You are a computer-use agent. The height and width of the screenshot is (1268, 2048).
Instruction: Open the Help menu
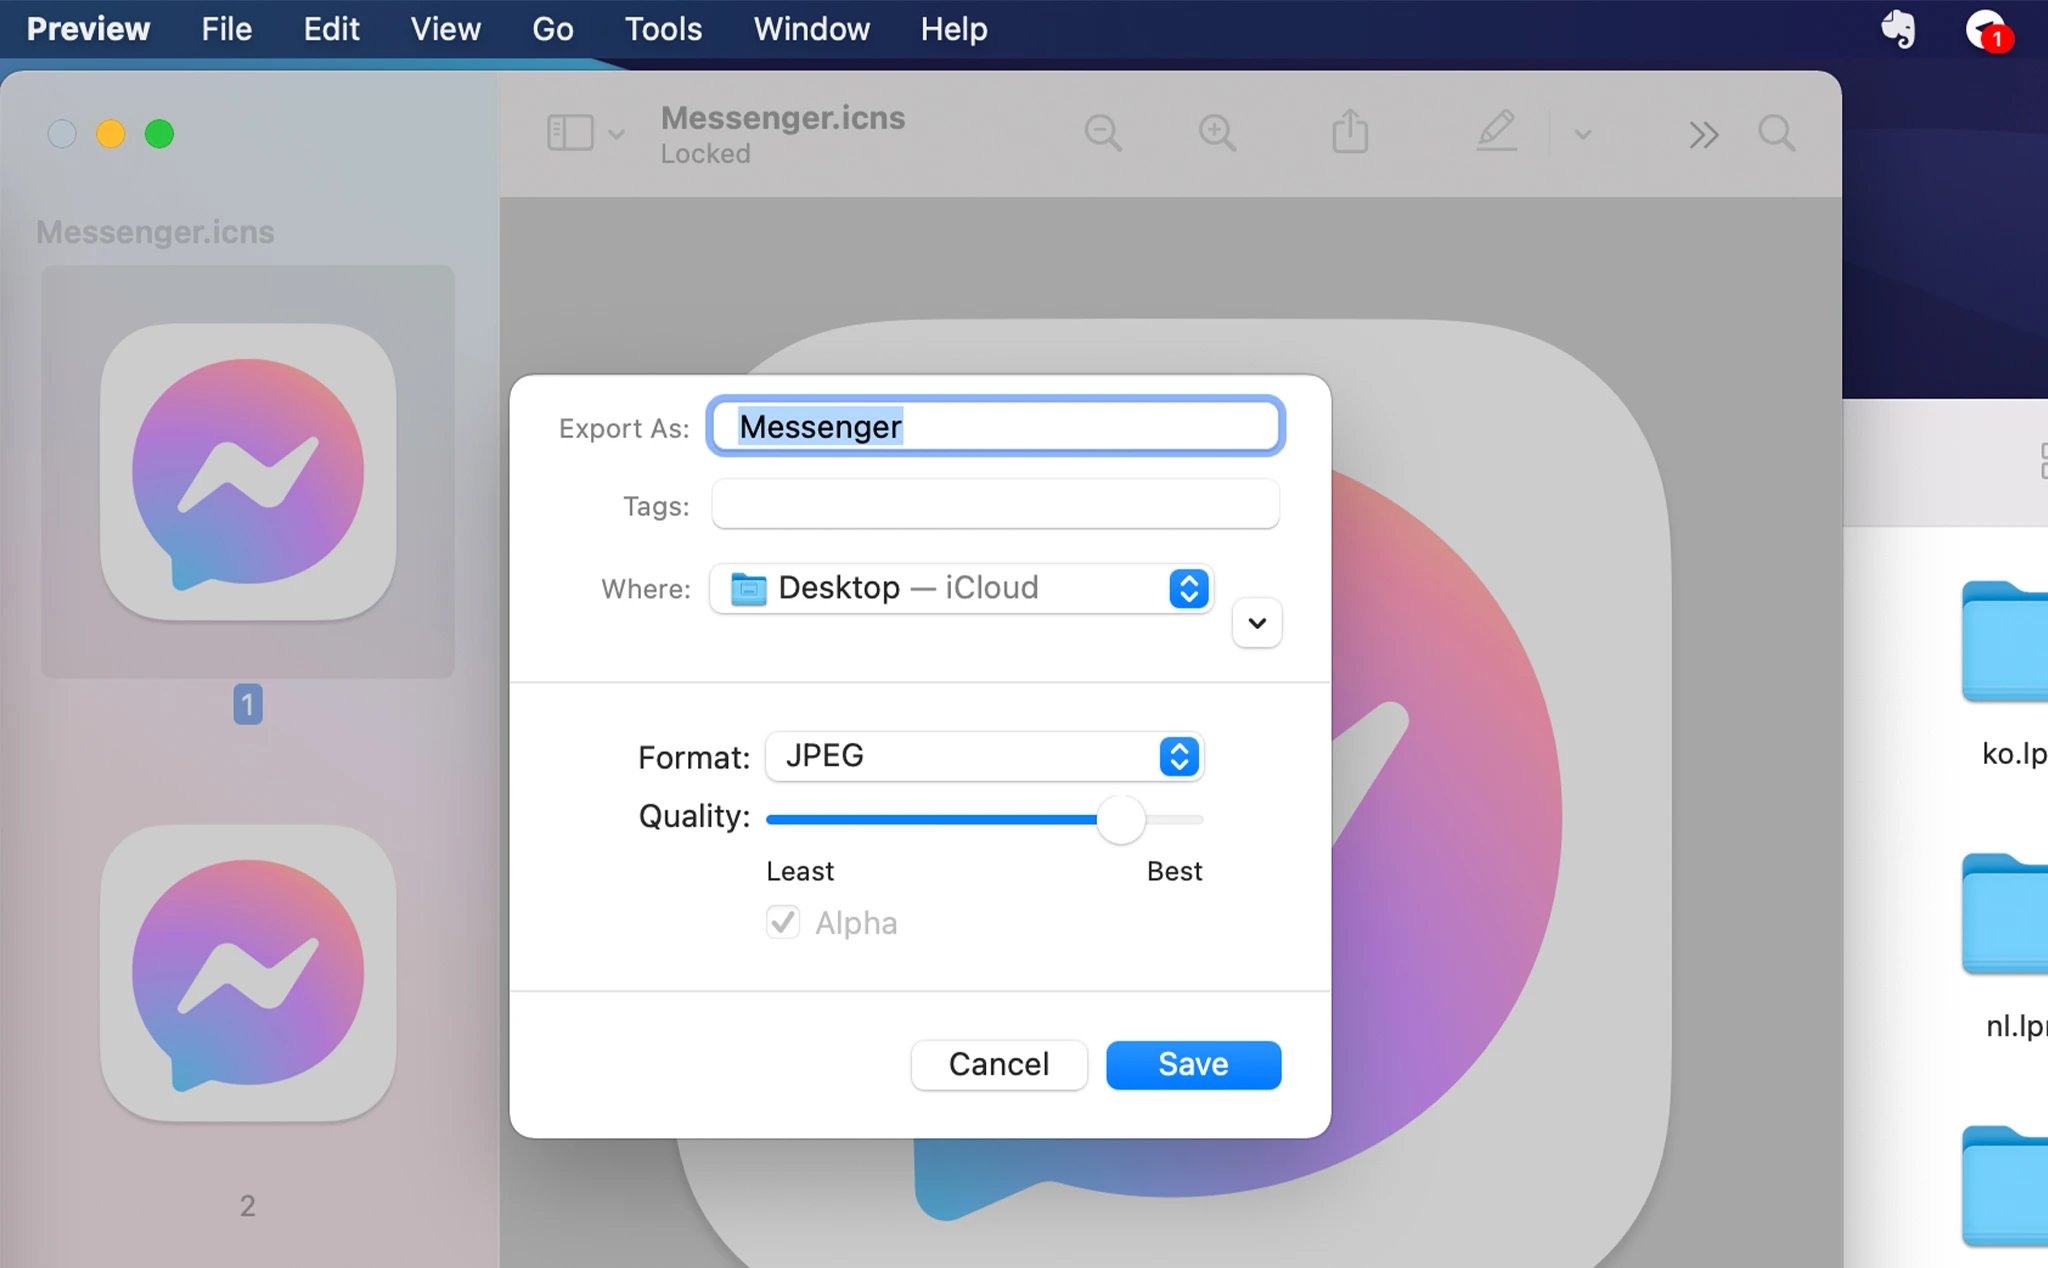(954, 29)
